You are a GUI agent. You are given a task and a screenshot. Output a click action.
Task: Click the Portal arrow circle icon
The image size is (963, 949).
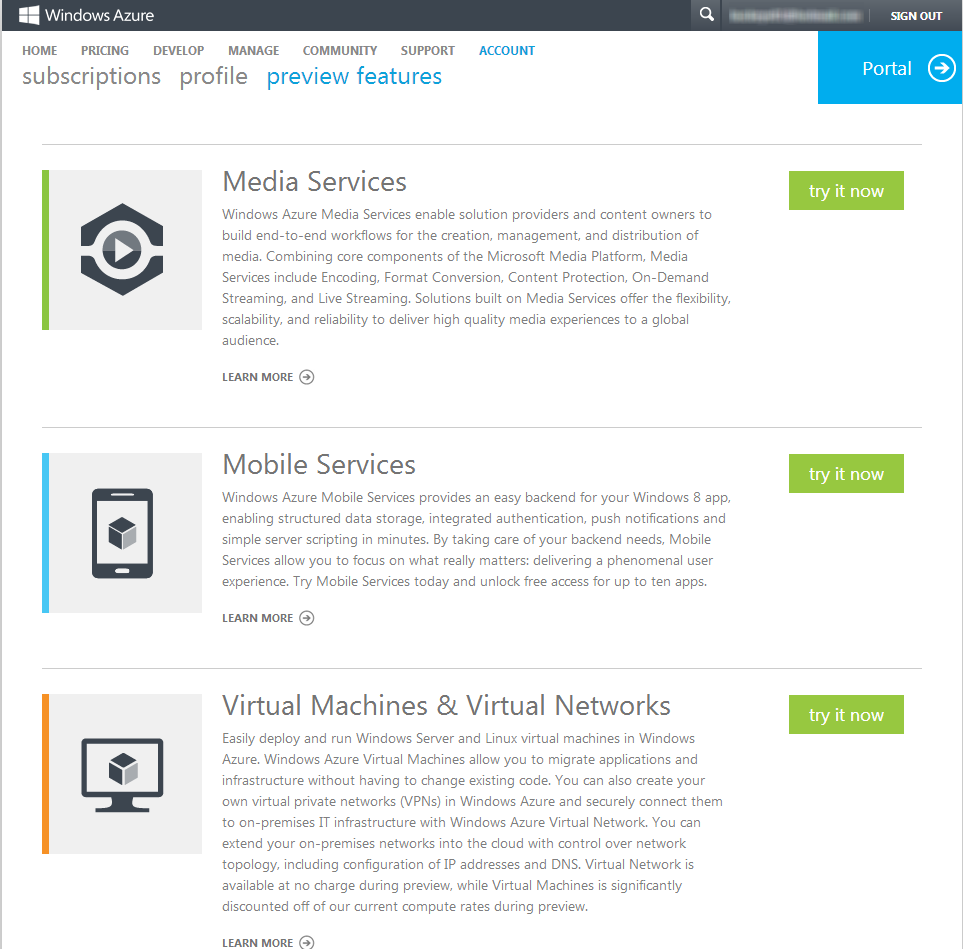click(941, 68)
